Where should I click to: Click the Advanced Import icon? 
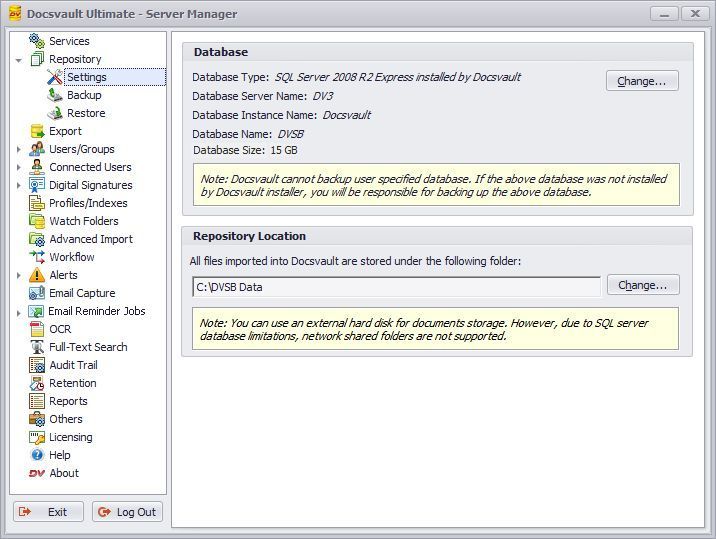click(x=37, y=239)
